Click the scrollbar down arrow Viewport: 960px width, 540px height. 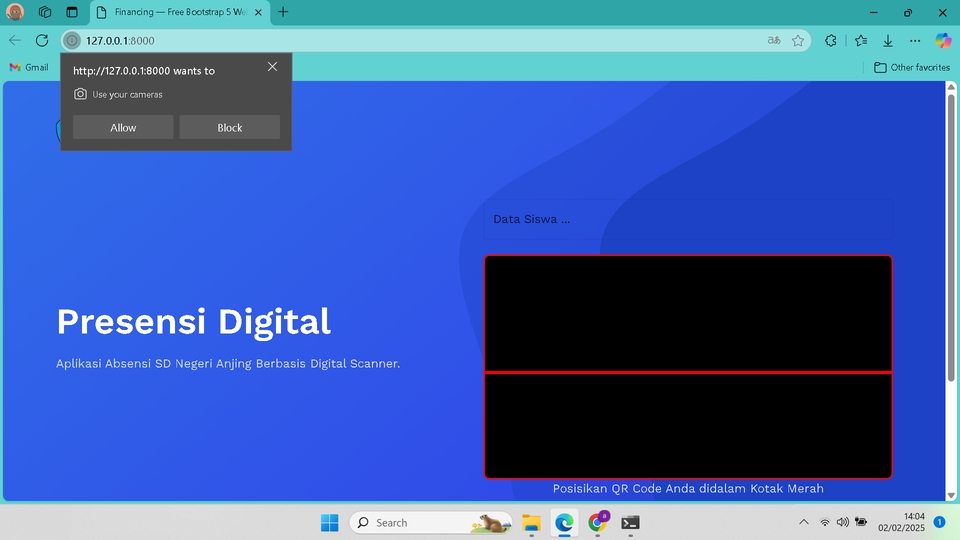pyautogui.click(x=951, y=495)
